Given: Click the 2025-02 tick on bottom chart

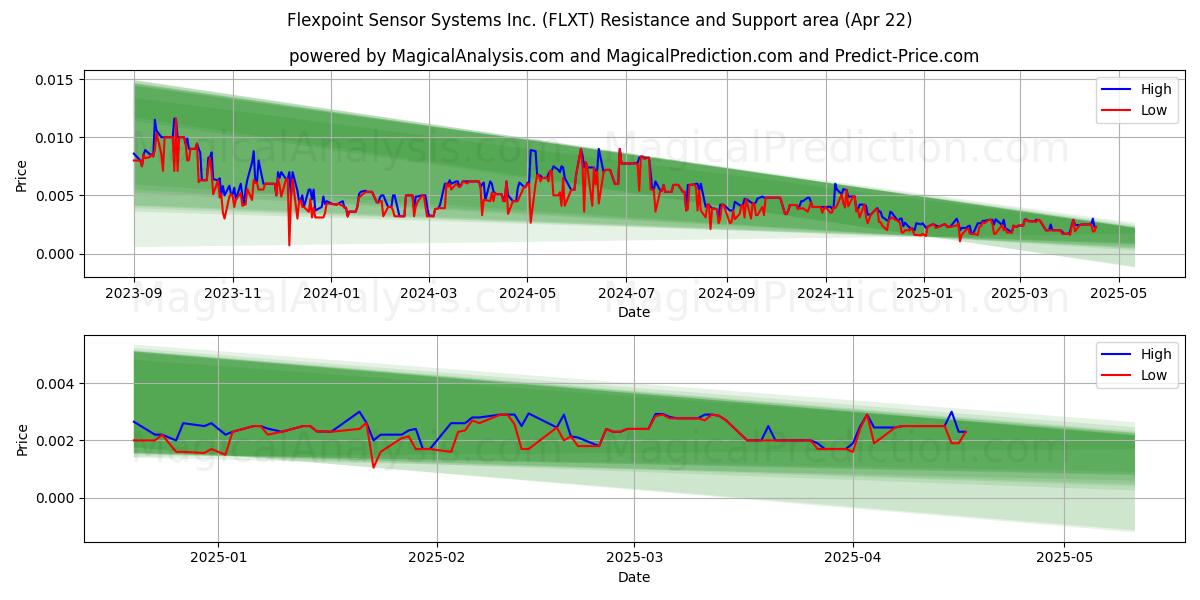Looking at the screenshot, I should [x=438, y=557].
